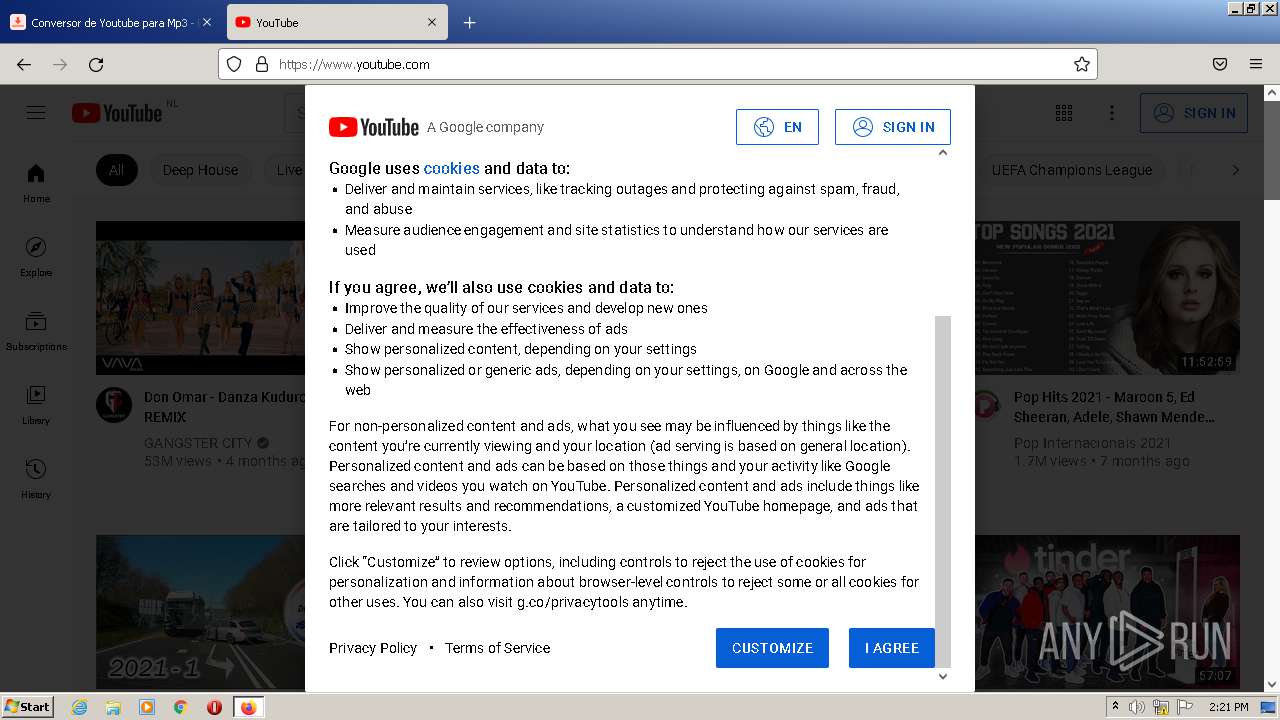Open the Windows Start menu
Screen dimensions: 1280x720
(x=28, y=706)
